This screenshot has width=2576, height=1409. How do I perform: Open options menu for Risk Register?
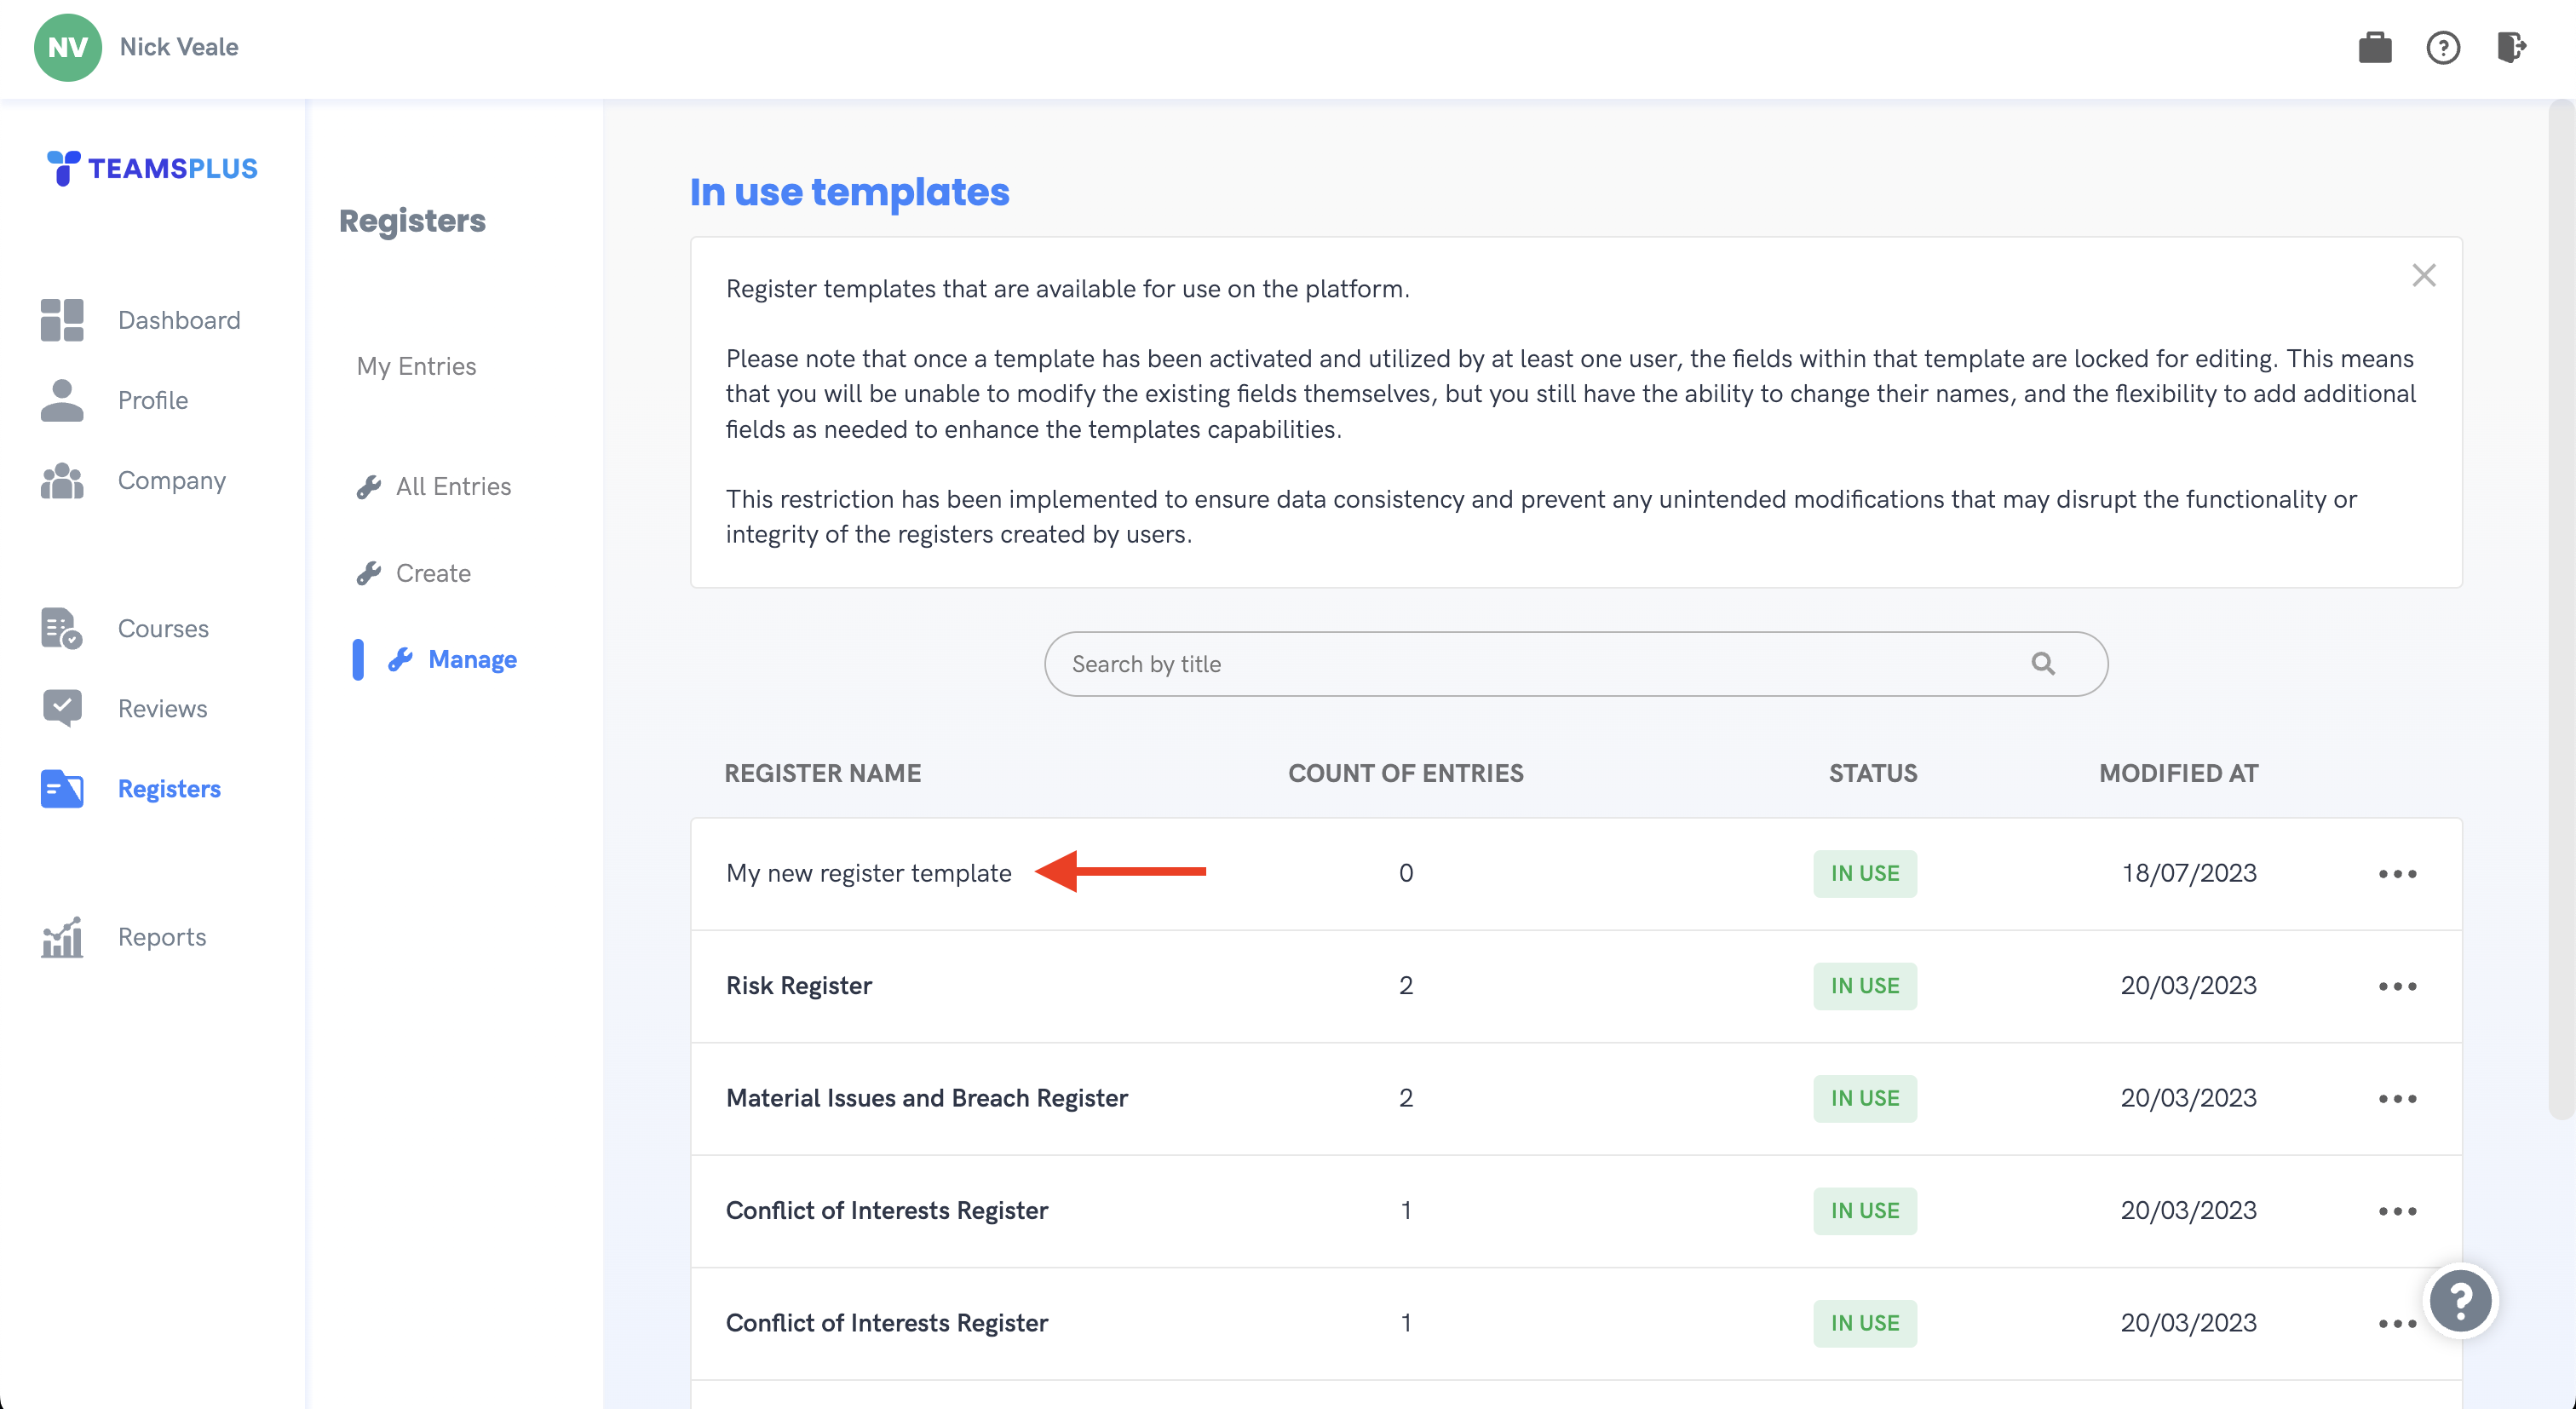pyautogui.click(x=2397, y=986)
